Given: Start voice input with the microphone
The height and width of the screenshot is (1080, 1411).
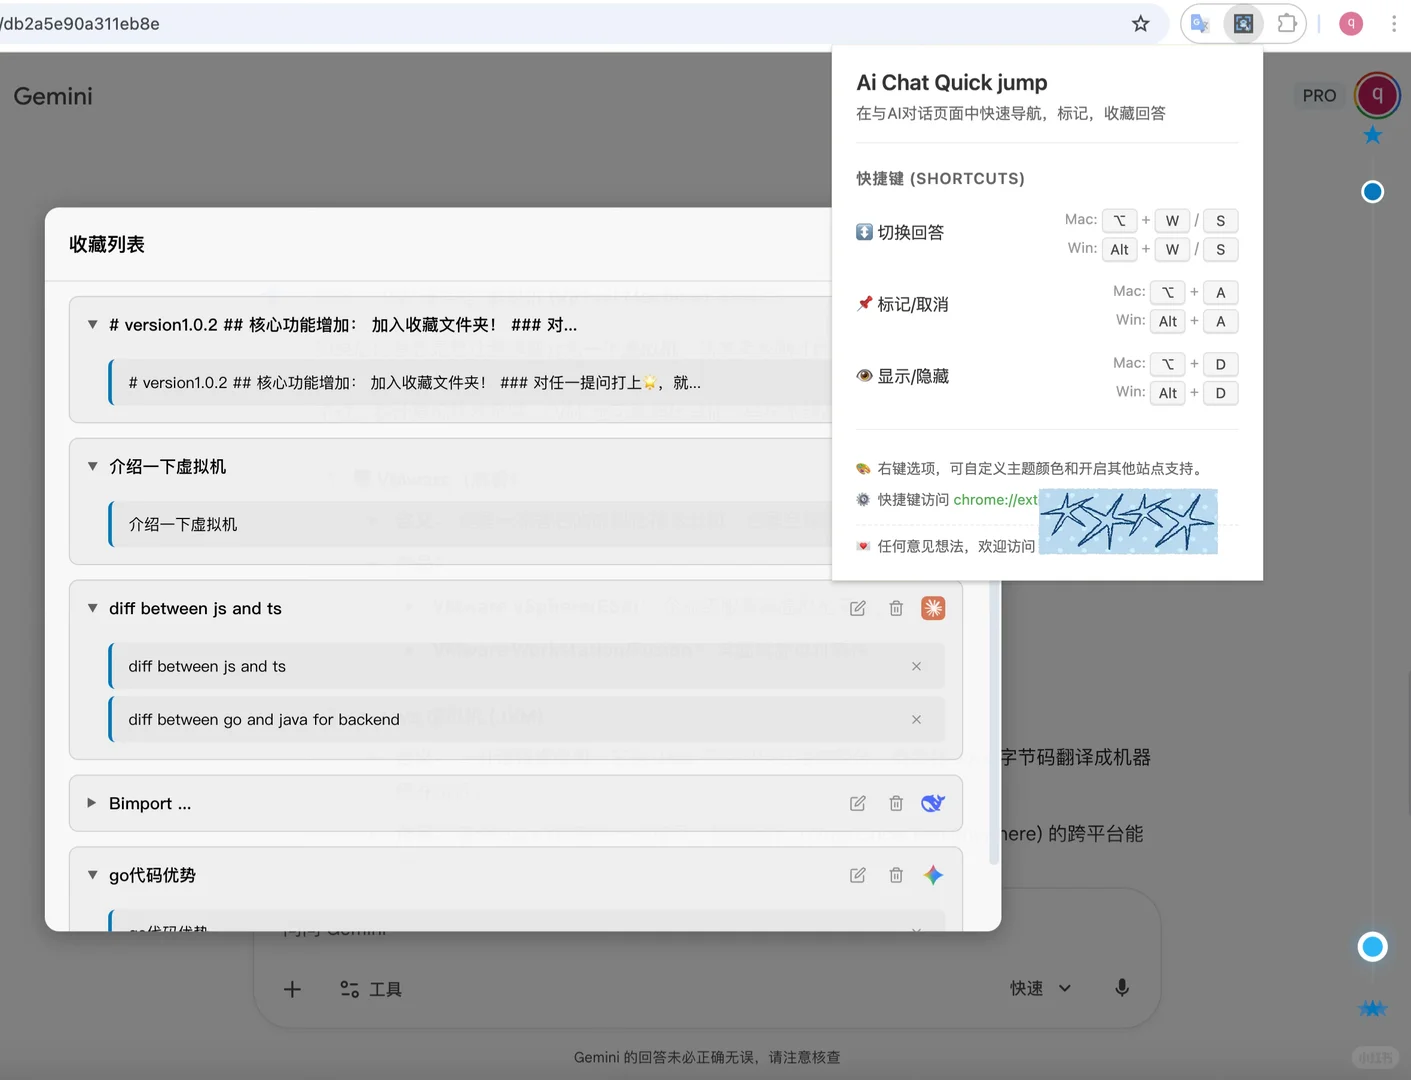Looking at the screenshot, I should pos(1122,988).
